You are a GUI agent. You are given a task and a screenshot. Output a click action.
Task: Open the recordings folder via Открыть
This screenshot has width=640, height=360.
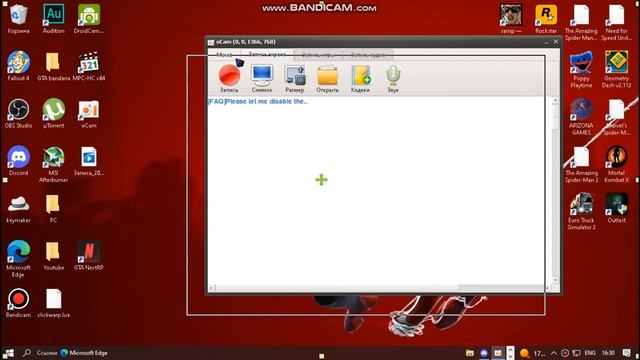click(x=327, y=79)
